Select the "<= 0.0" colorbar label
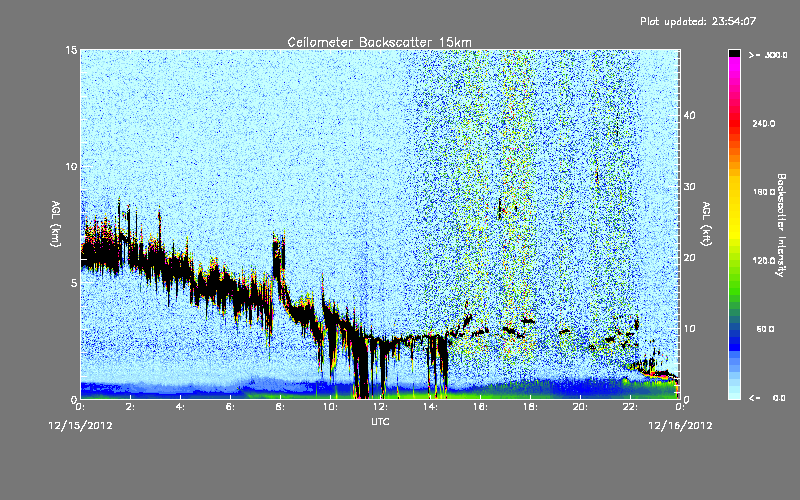 768,398
